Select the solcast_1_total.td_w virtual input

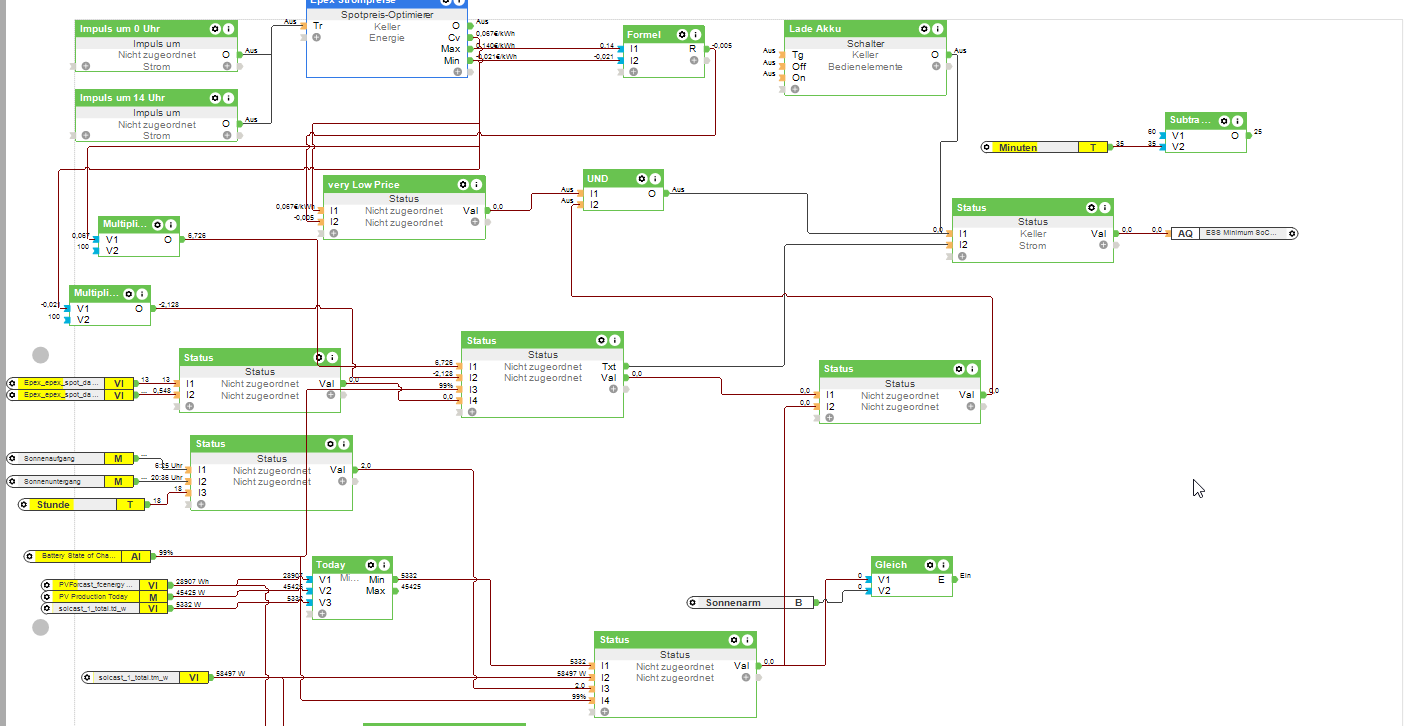point(105,608)
